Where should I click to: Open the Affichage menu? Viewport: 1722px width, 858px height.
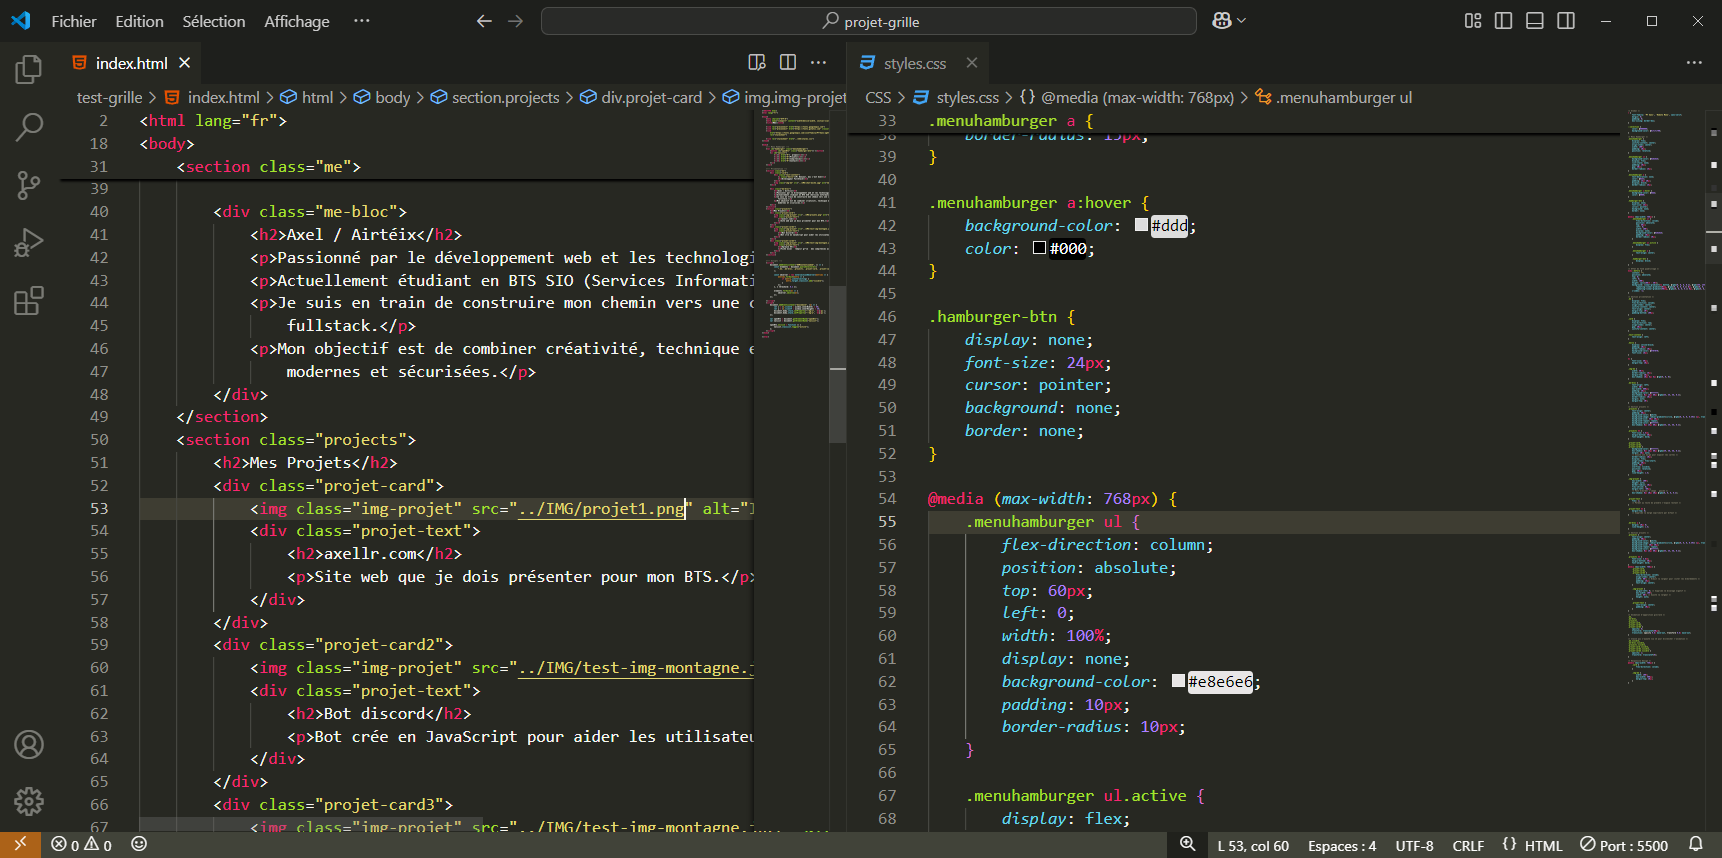(x=296, y=21)
